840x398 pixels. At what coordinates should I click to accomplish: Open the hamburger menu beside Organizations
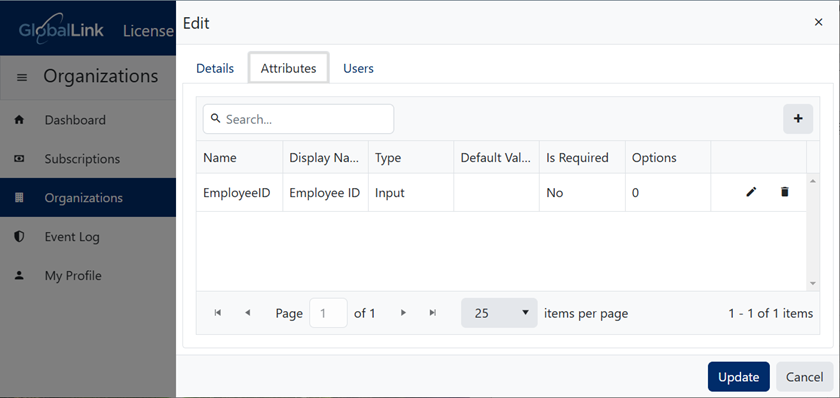tap(22, 78)
